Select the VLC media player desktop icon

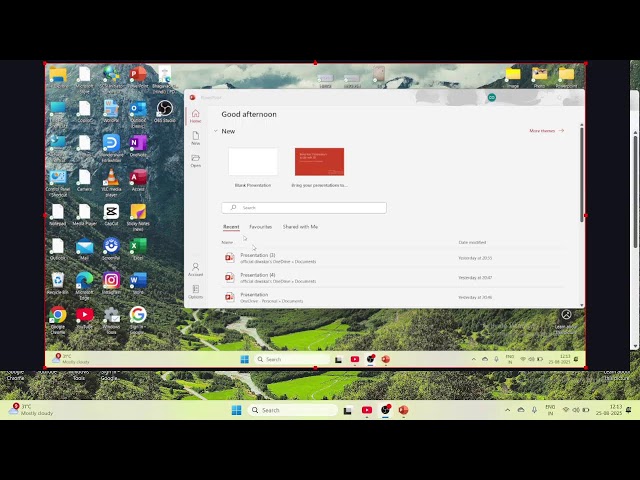point(111,182)
